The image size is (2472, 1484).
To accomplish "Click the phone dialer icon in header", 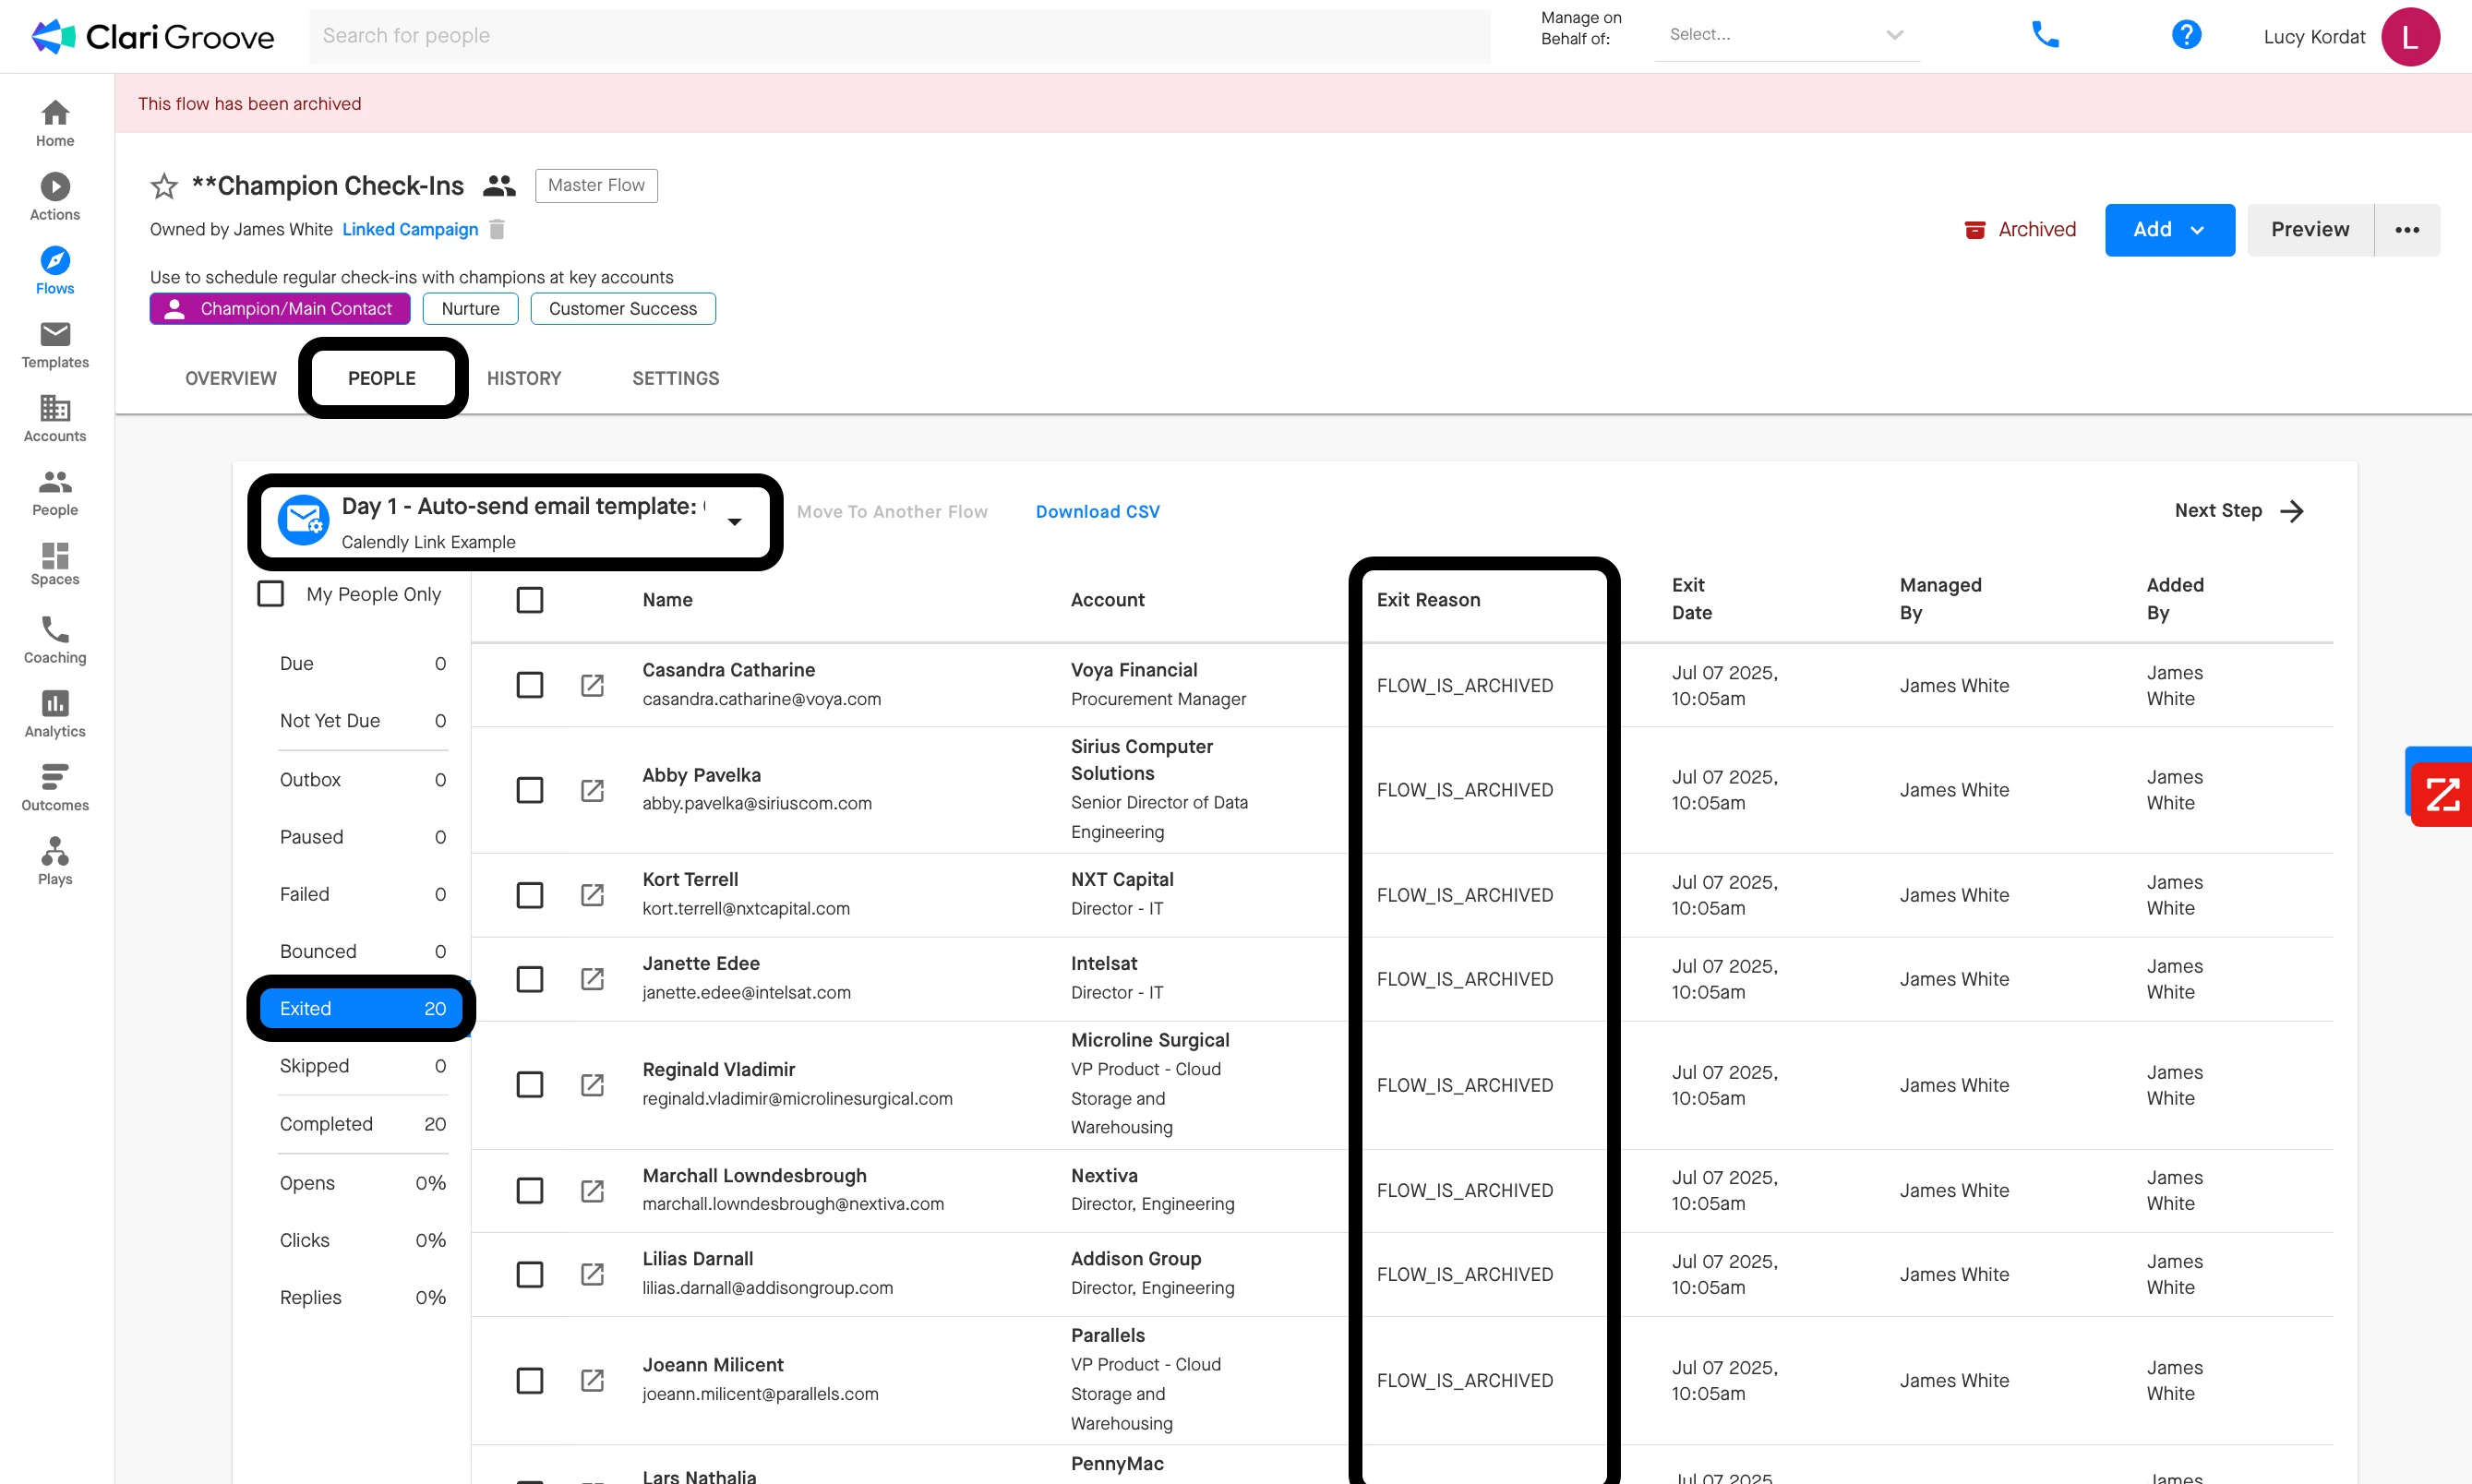I will point(2045,35).
